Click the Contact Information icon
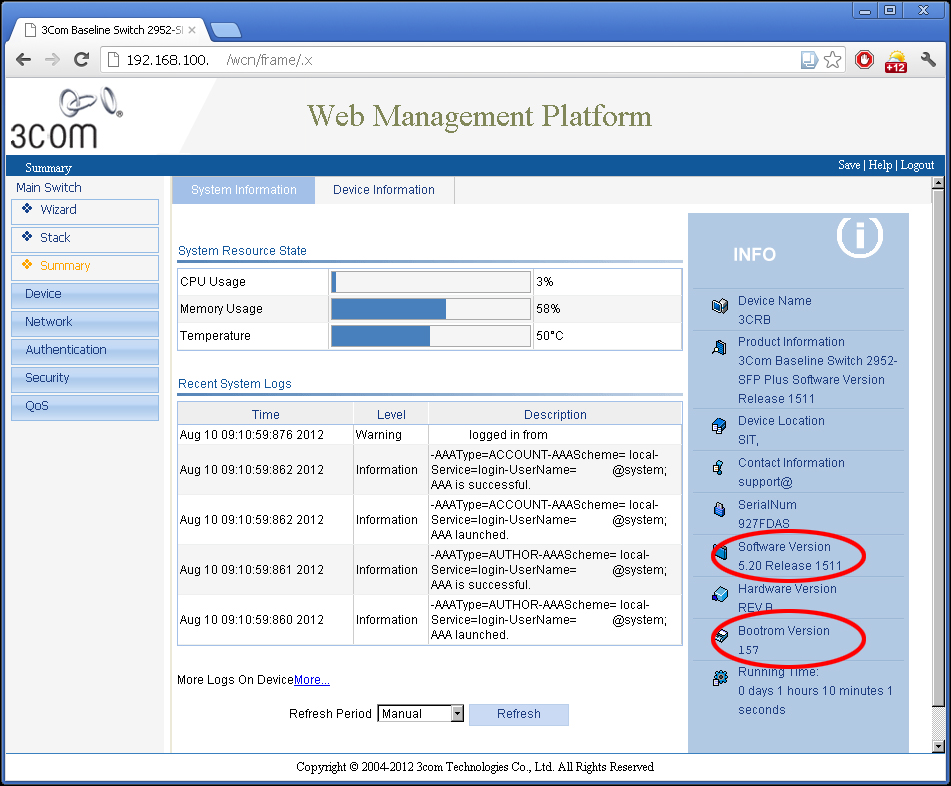This screenshot has width=951, height=786. click(x=719, y=468)
